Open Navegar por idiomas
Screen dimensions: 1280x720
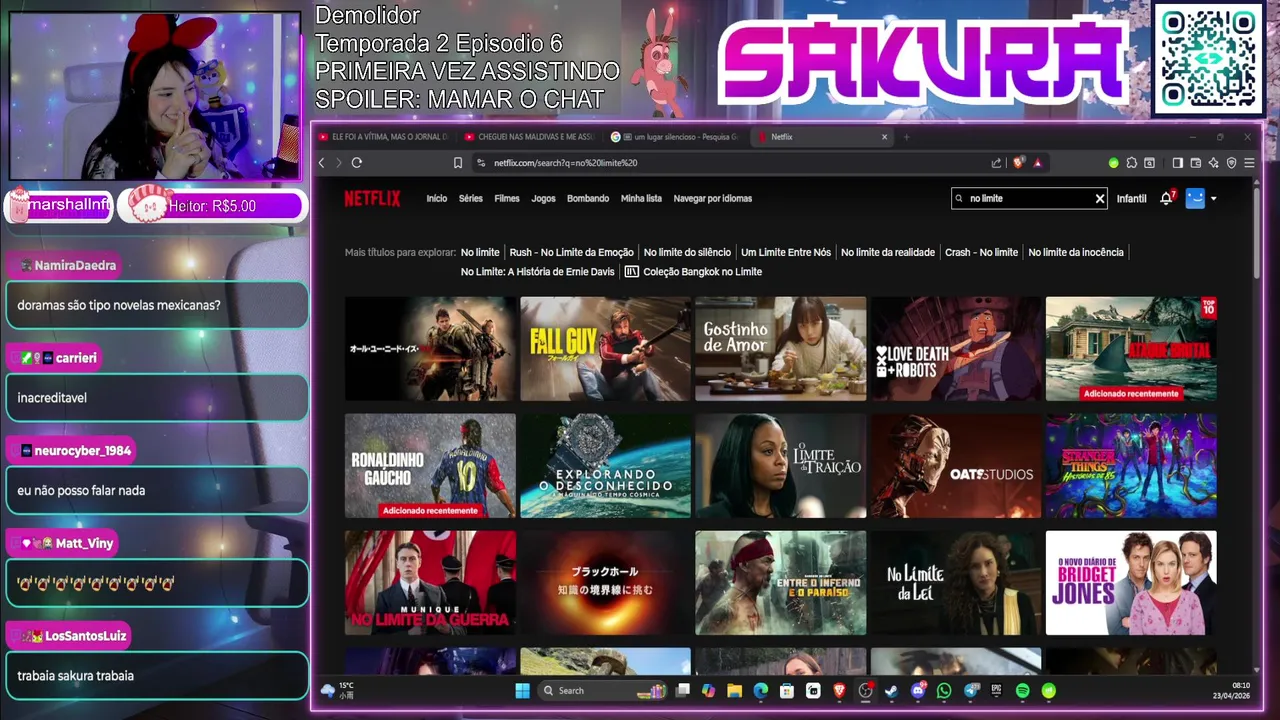tap(713, 198)
